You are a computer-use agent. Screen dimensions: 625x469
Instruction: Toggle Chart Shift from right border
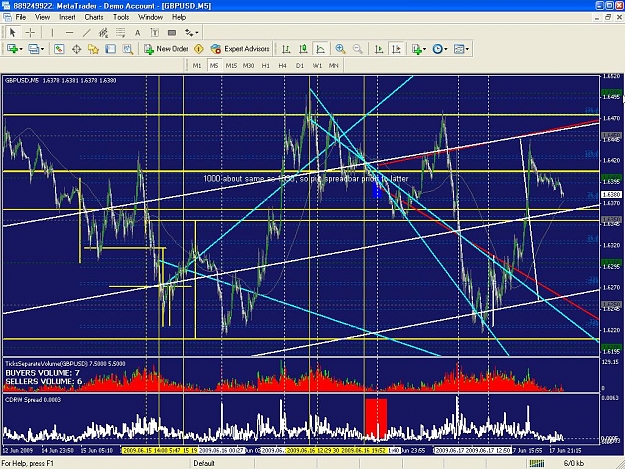[x=396, y=49]
